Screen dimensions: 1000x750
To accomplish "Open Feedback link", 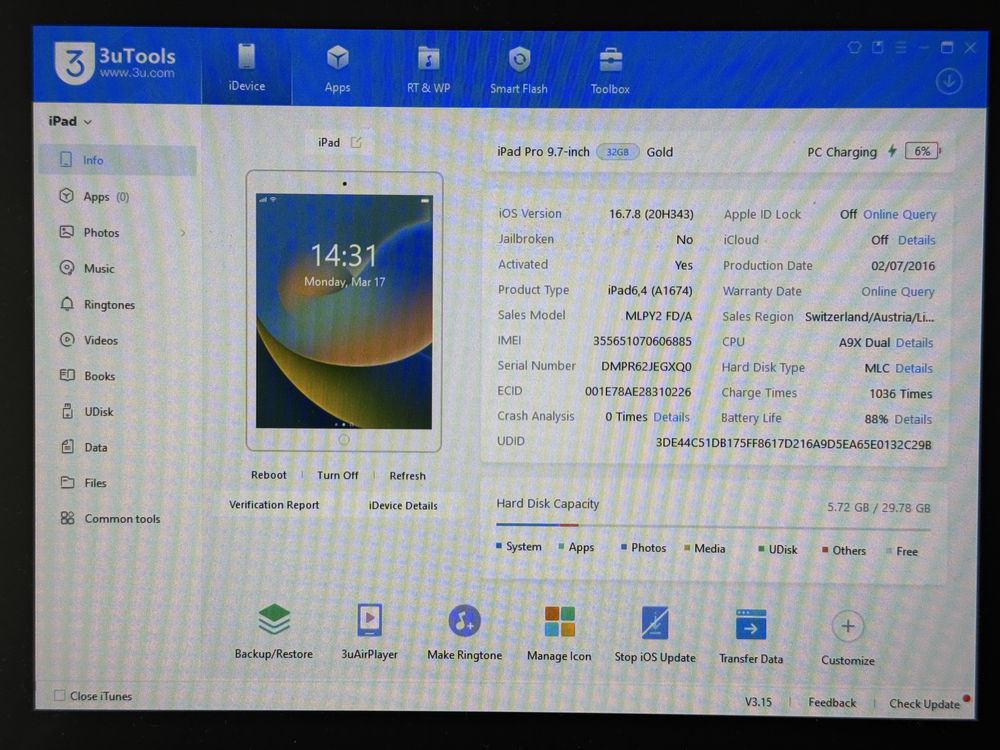I will pyautogui.click(x=832, y=702).
